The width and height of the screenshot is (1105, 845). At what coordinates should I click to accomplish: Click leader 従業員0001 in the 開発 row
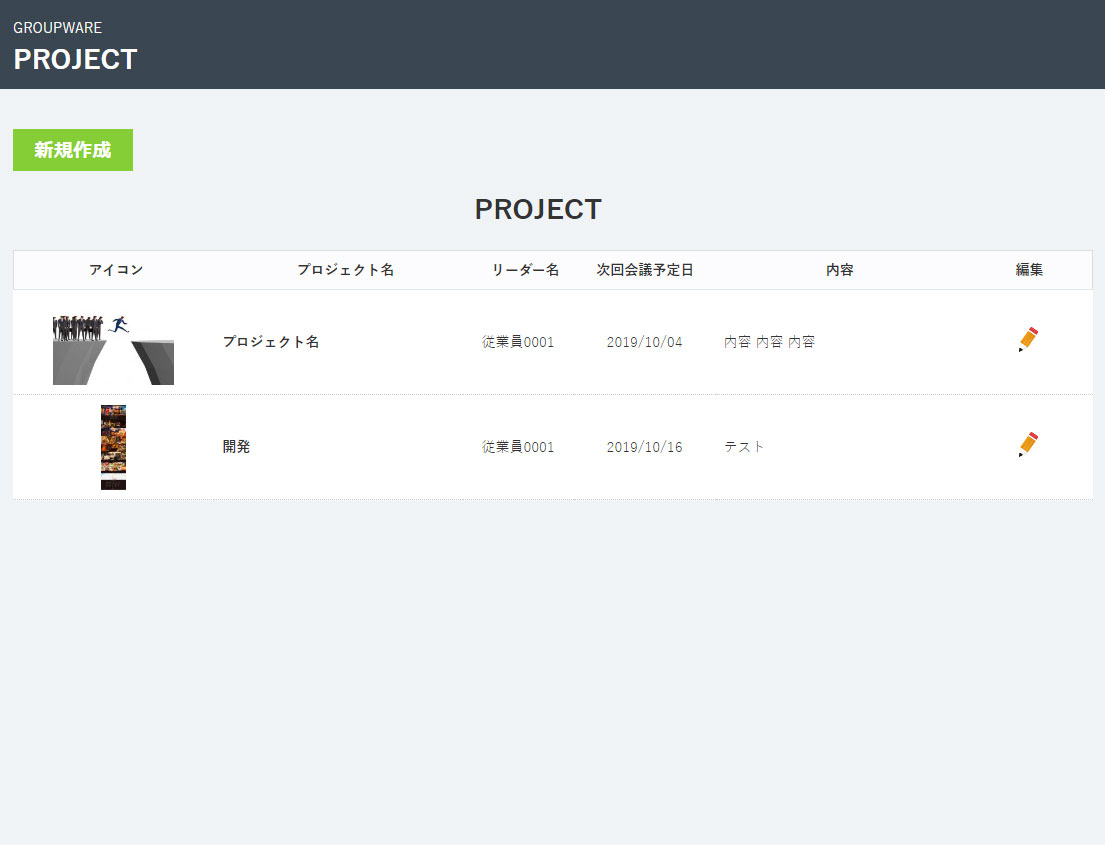518,447
